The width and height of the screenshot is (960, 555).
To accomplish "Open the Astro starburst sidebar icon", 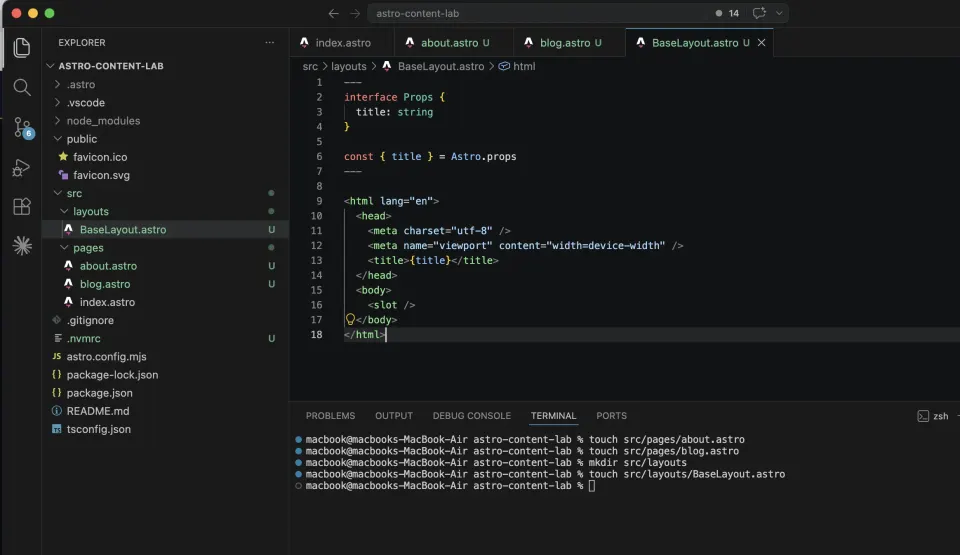I will coord(22,246).
